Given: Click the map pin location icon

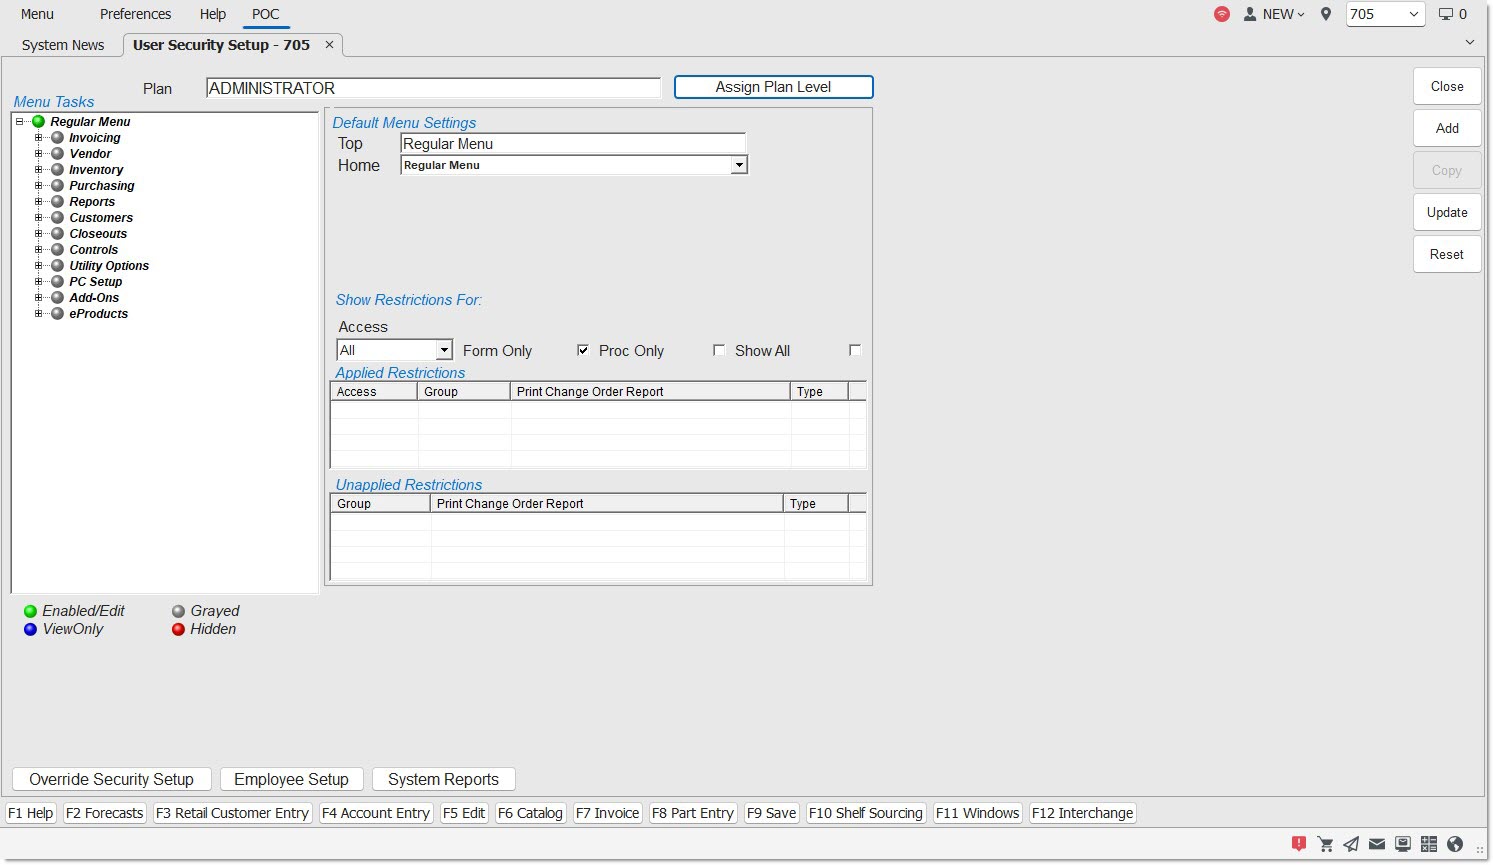Looking at the screenshot, I should 1326,14.
